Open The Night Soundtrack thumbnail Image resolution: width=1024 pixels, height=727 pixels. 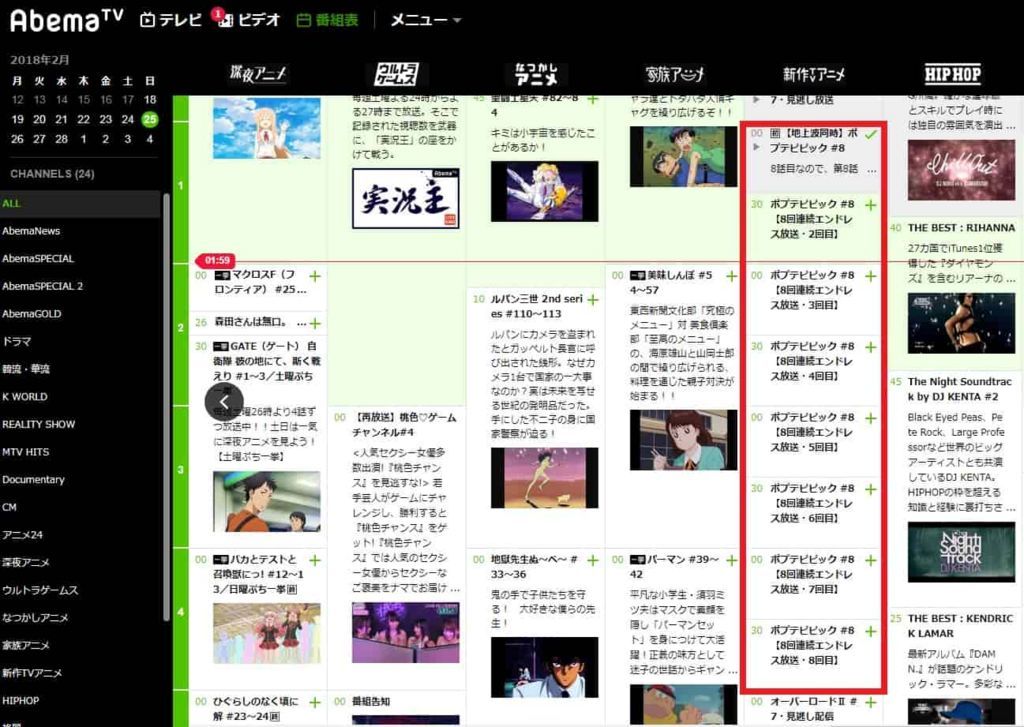pyautogui.click(x=961, y=552)
